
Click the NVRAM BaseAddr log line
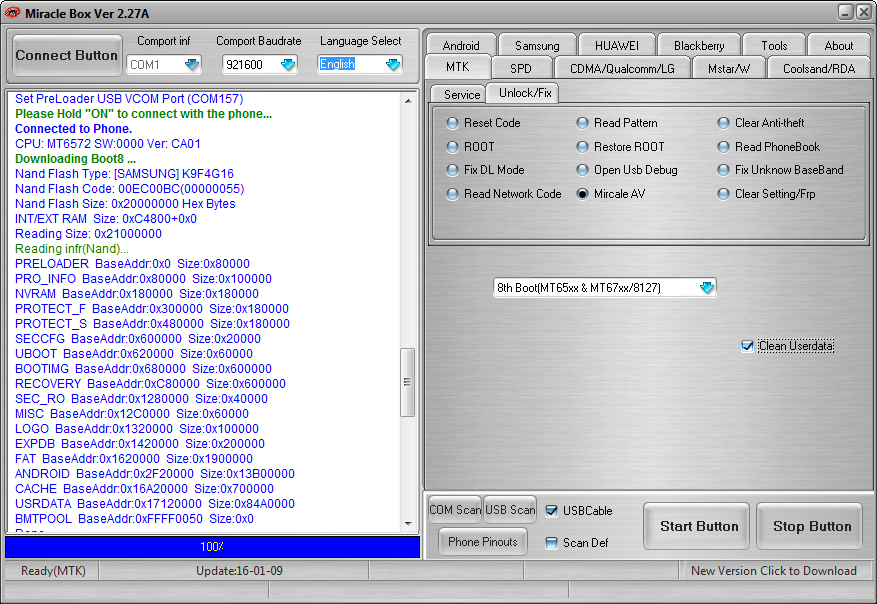tap(136, 294)
